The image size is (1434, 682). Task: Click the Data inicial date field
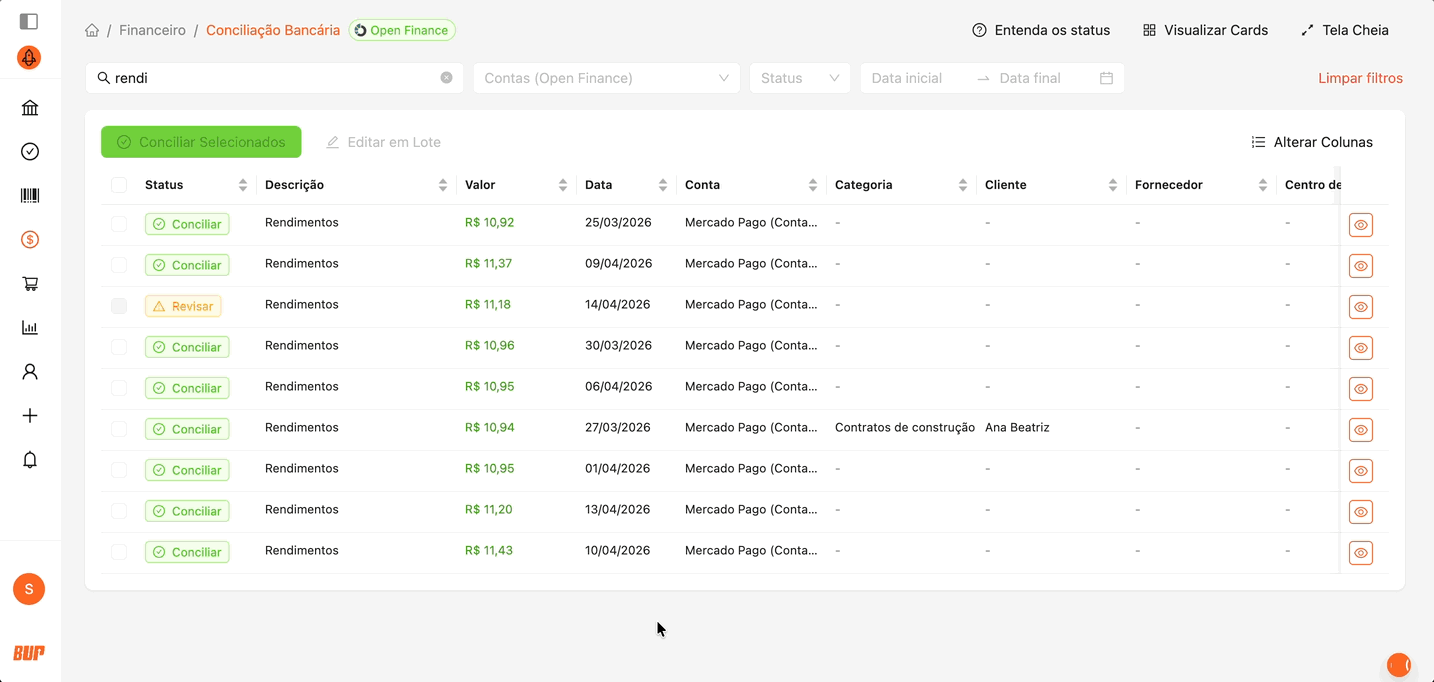907,78
